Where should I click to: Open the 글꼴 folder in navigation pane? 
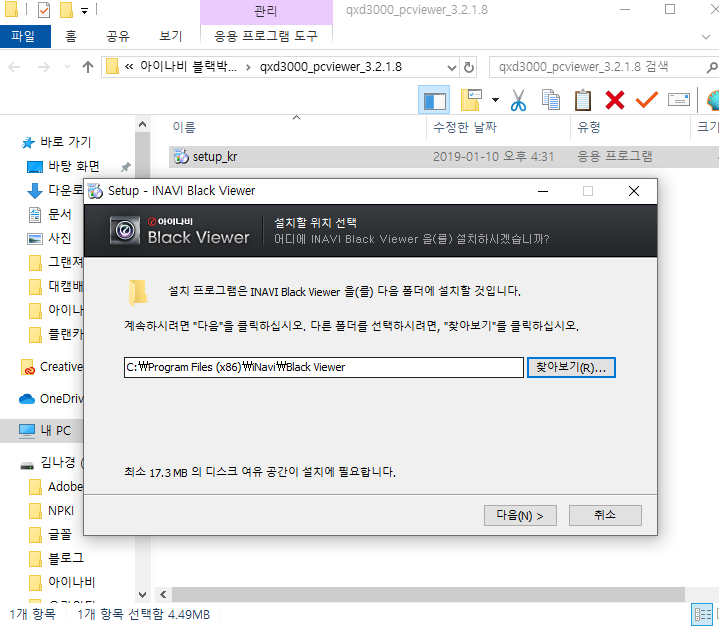click(x=60, y=534)
